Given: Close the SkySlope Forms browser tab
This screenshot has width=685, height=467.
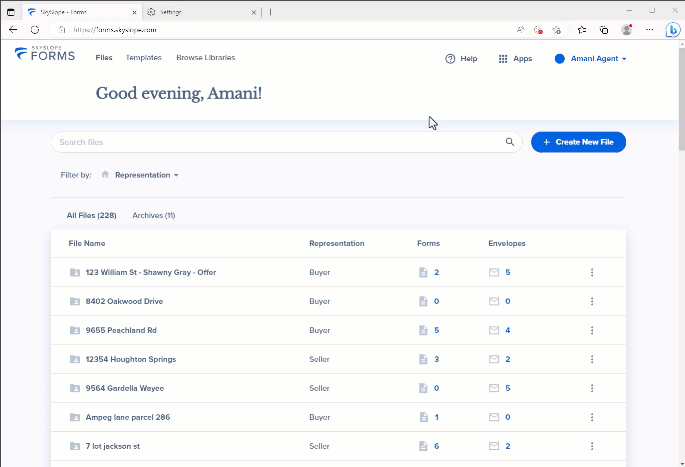Looking at the screenshot, I should [134, 12].
